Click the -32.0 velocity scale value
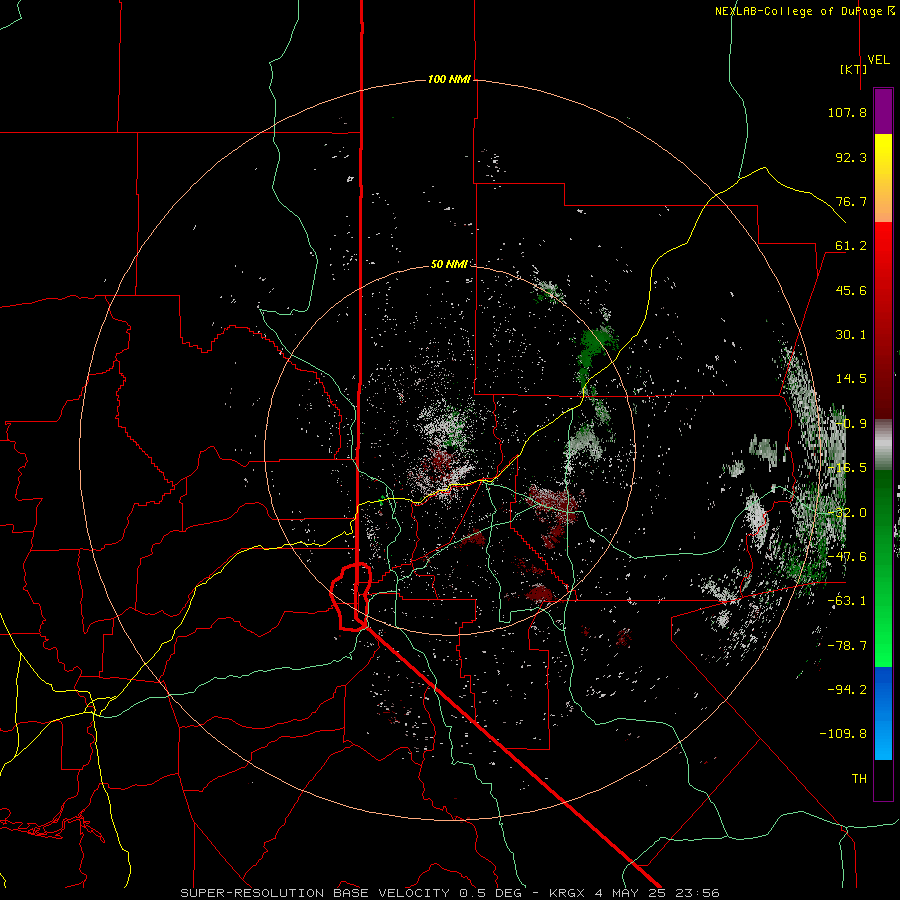The image size is (900, 900). click(x=847, y=513)
